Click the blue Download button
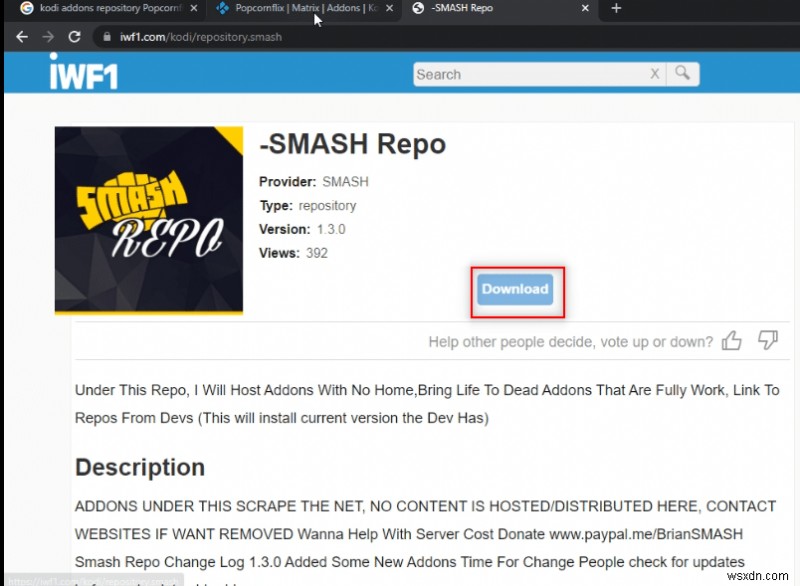The image size is (800, 586). (515, 289)
